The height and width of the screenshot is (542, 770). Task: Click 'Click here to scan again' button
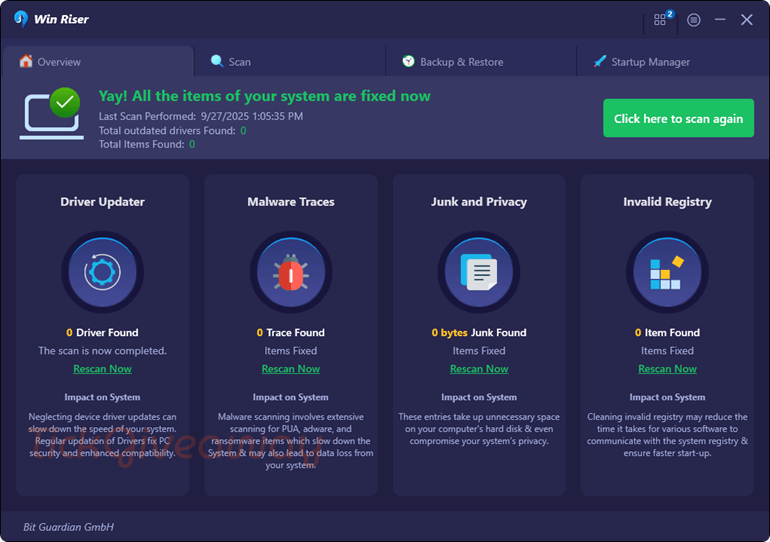point(678,118)
